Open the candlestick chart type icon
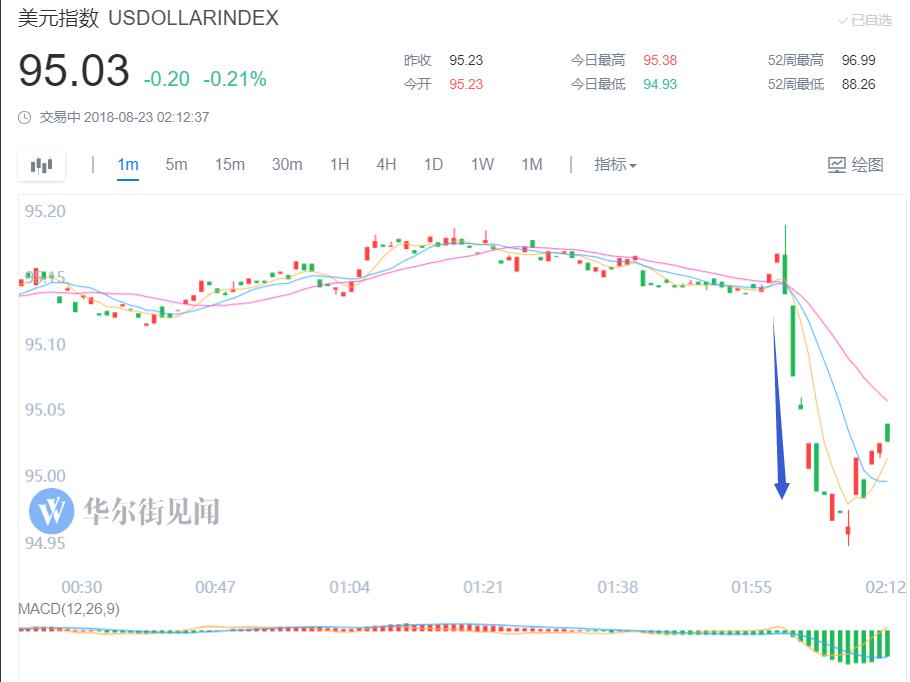The height and width of the screenshot is (682, 910). coord(41,165)
